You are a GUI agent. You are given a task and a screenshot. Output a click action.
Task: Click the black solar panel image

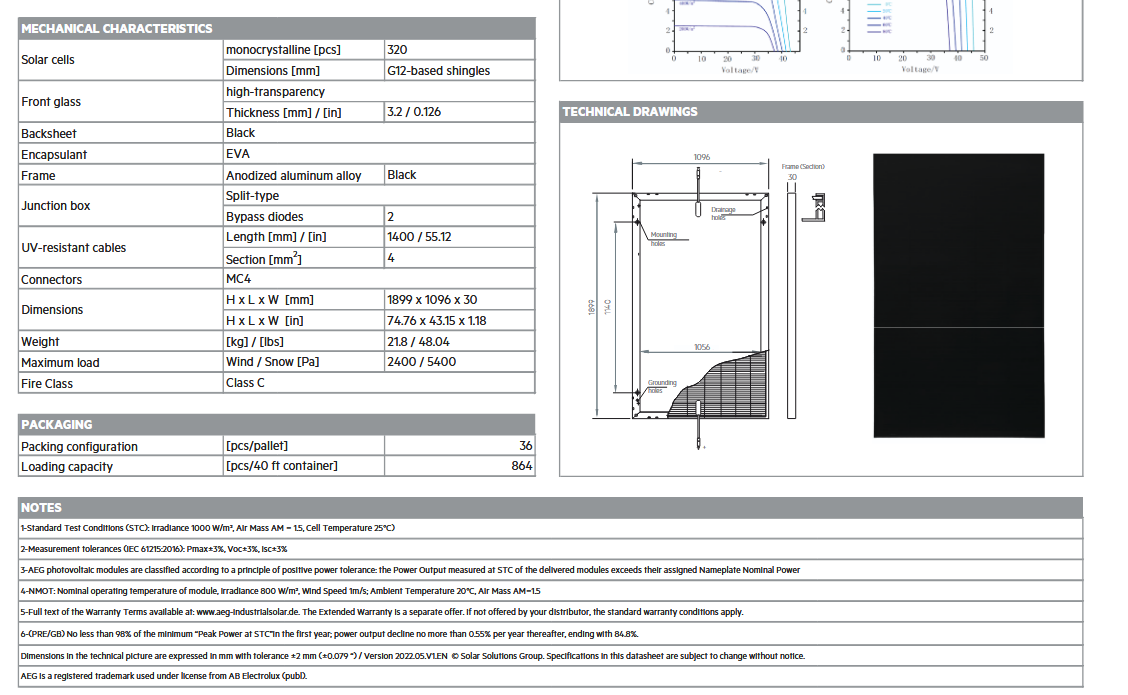958,296
